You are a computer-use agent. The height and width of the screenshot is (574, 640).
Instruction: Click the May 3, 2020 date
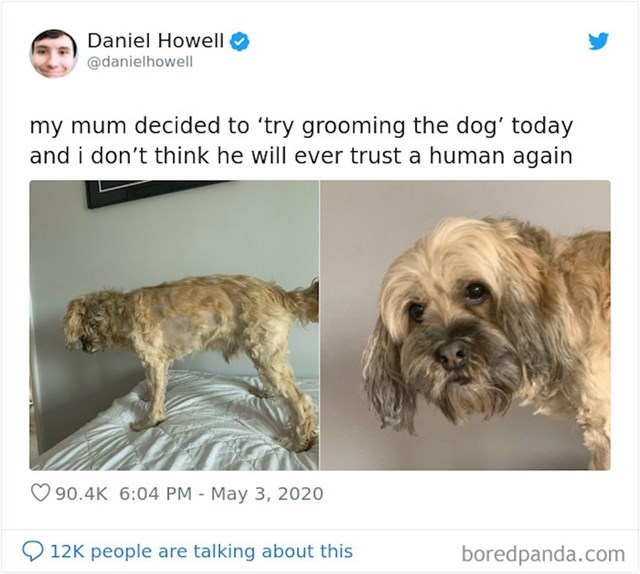[x=267, y=494]
